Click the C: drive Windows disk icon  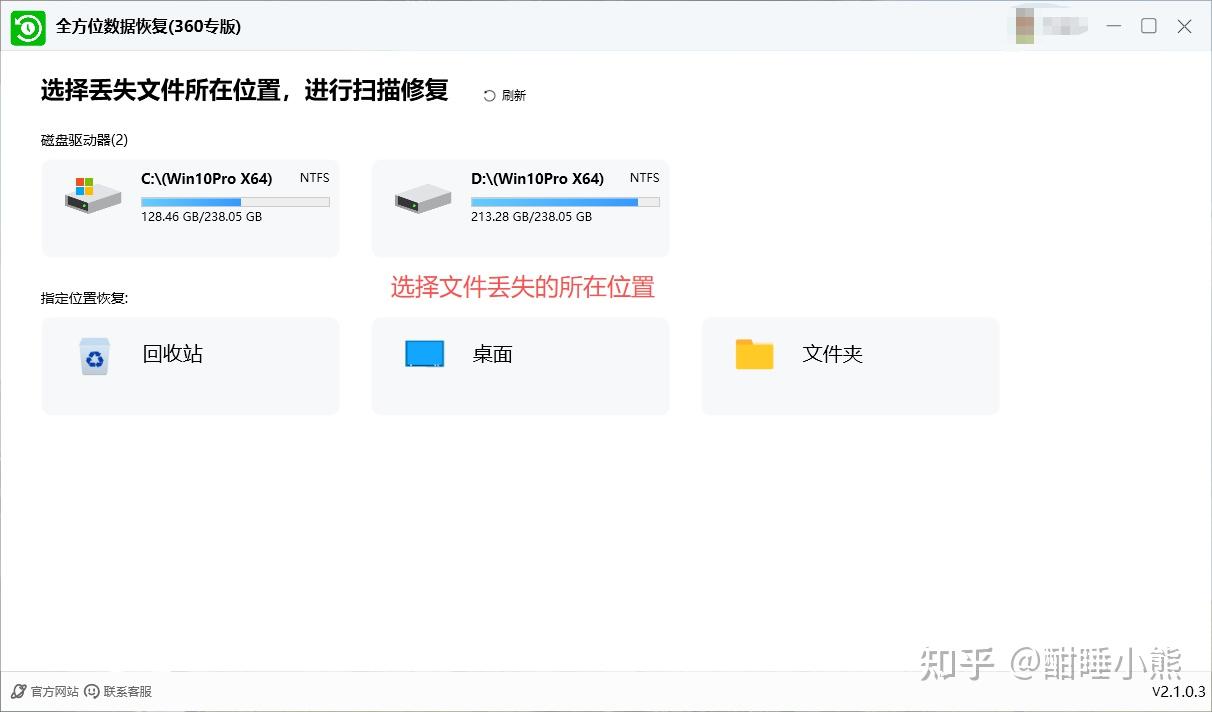click(x=92, y=194)
